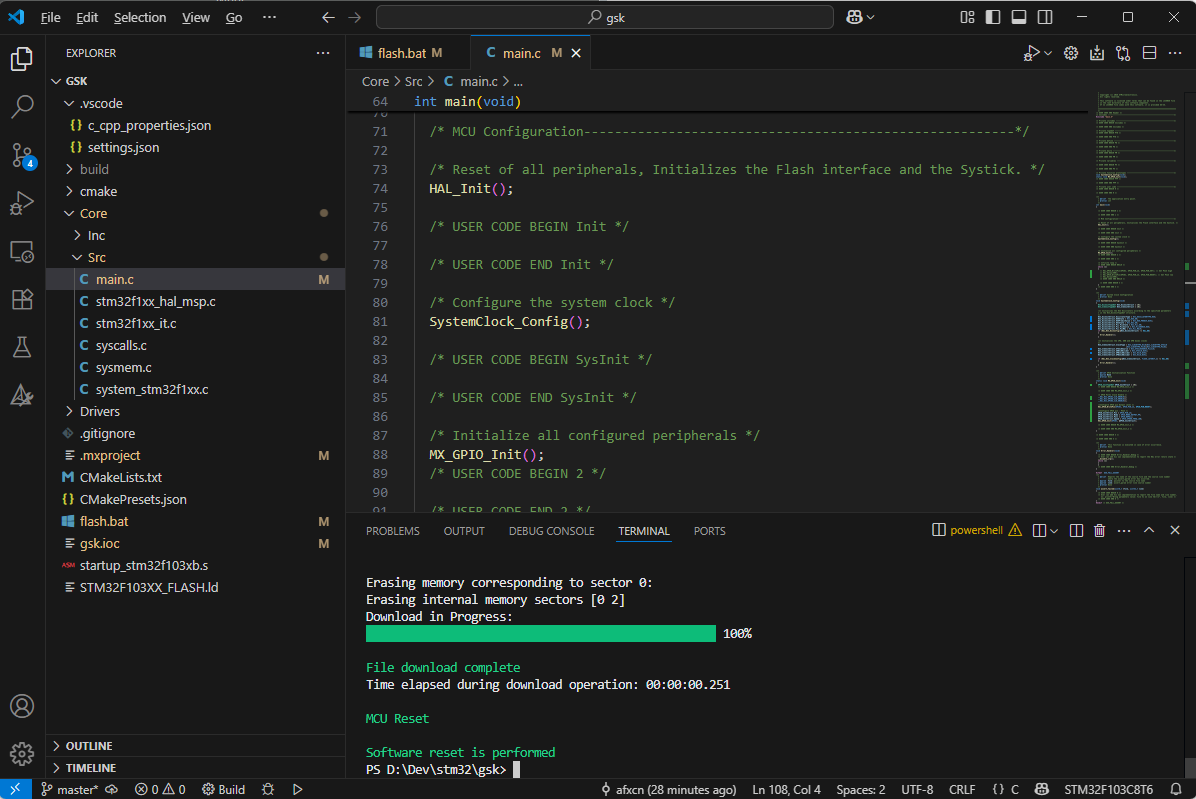Click the gsk command center search box
Viewport: 1196px width, 799px height.
pos(605,18)
